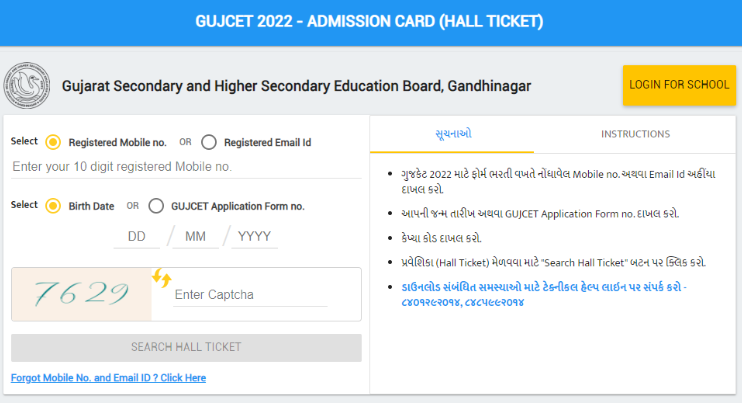Click the Gujarat Education Board swan logo
The image size is (742, 405).
(27, 86)
